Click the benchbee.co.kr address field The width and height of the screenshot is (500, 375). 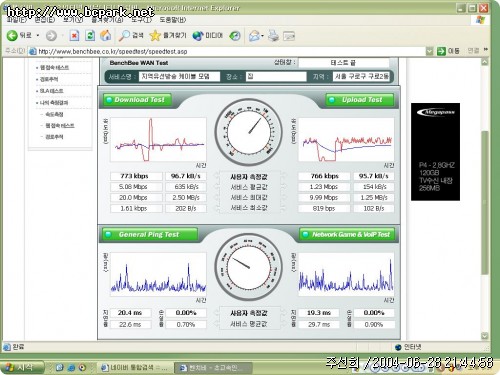(x=230, y=51)
